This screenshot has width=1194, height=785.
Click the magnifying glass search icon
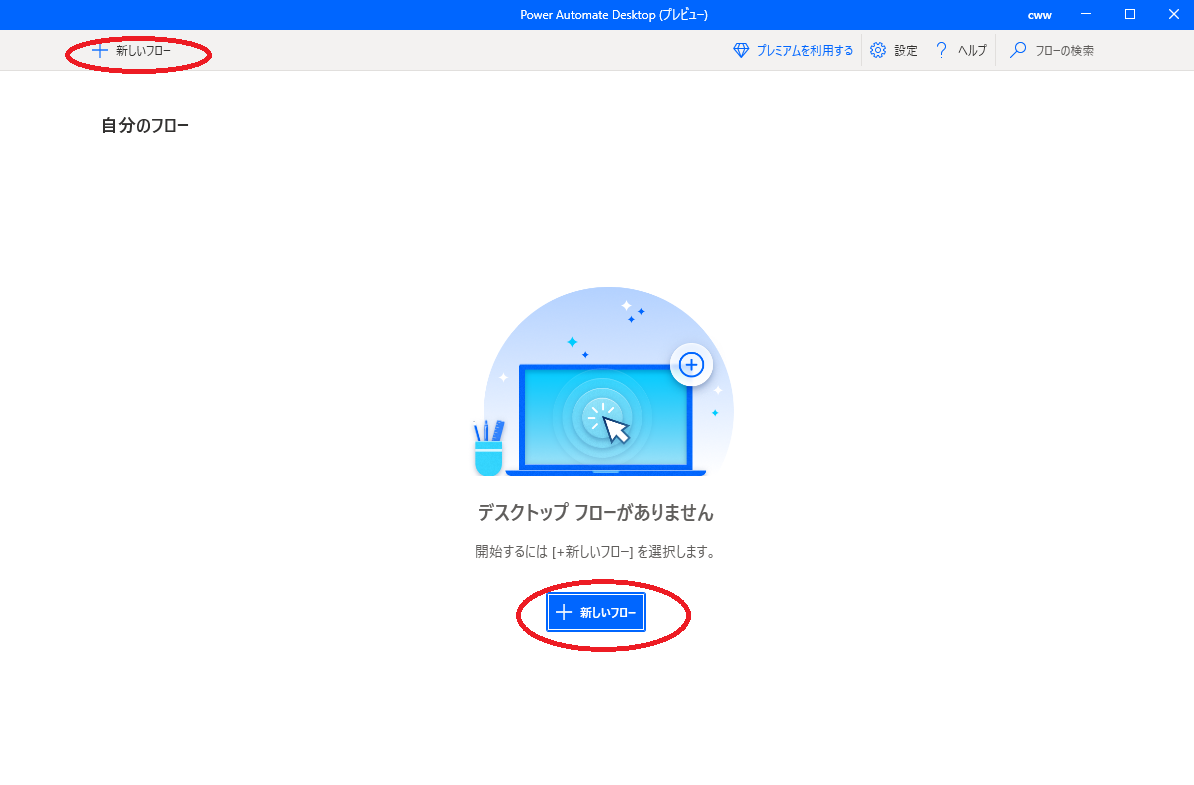(x=1018, y=50)
